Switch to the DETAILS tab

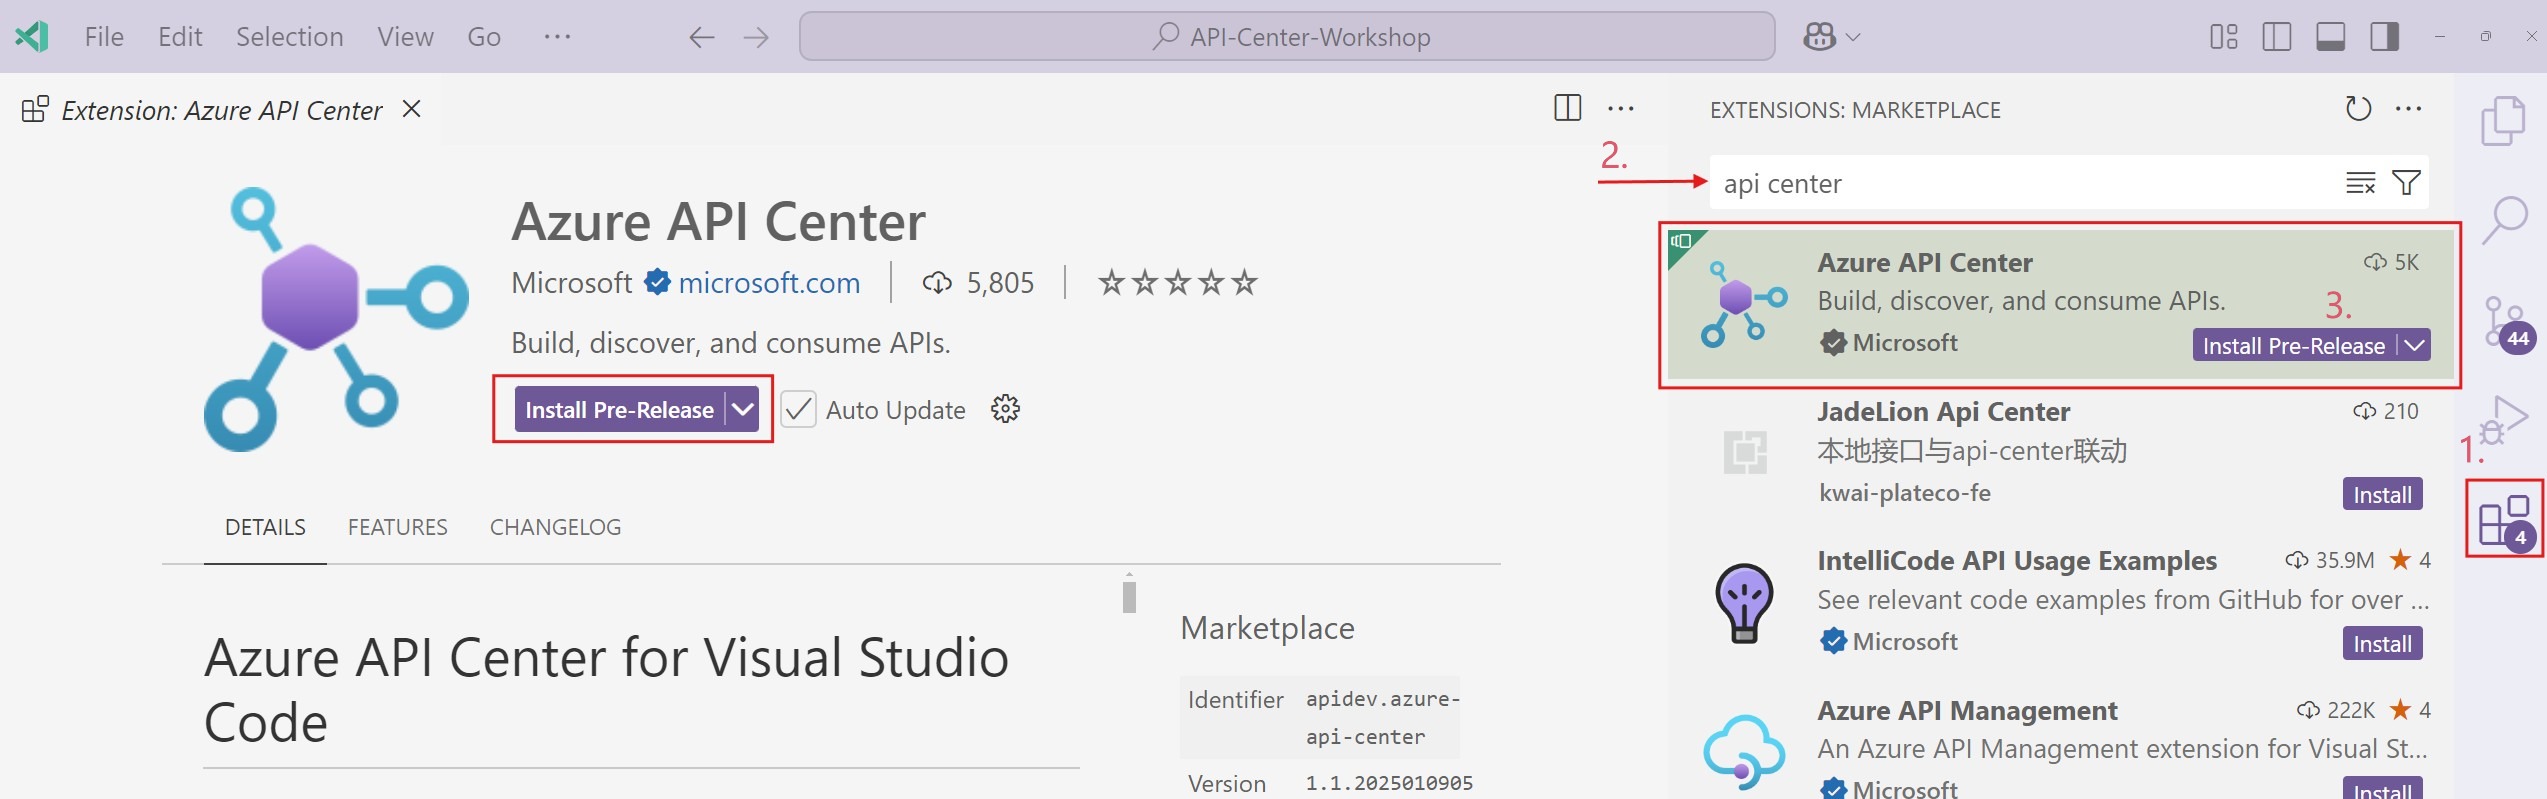click(x=265, y=527)
